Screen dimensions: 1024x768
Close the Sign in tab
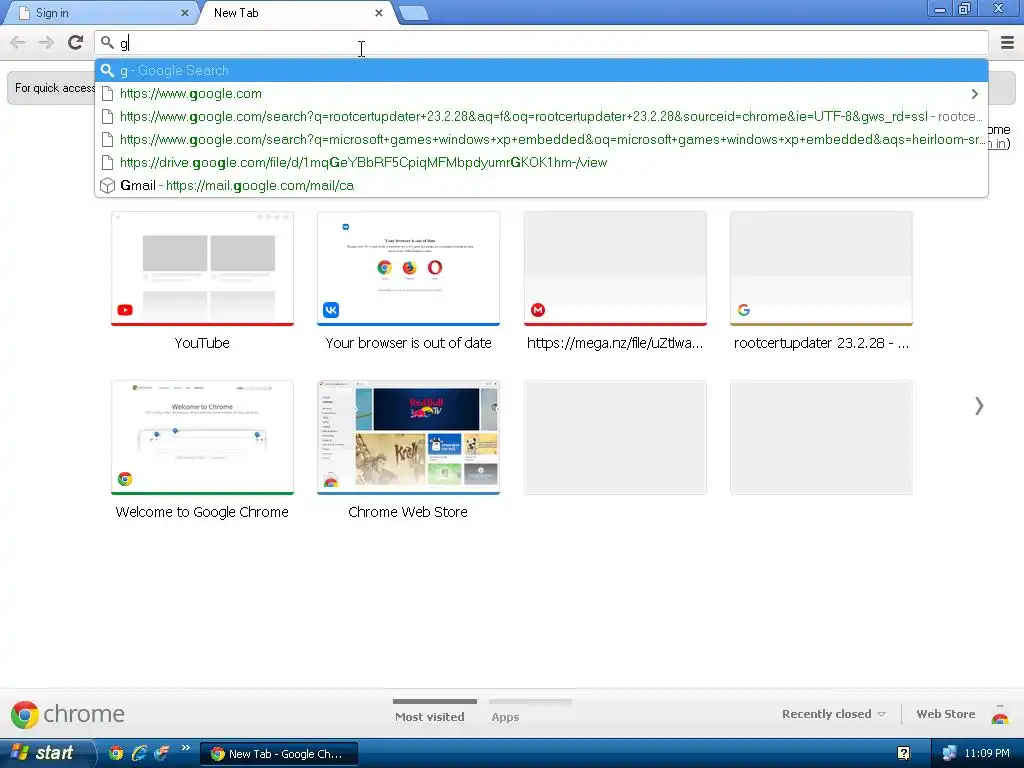click(184, 13)
